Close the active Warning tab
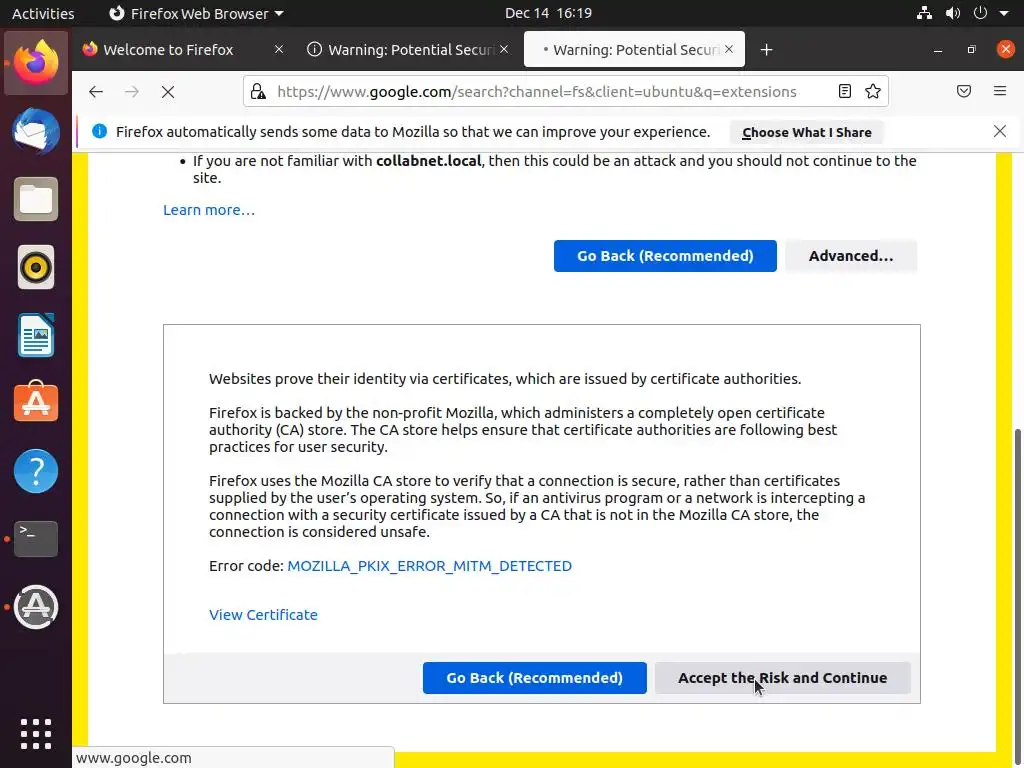The height and width of the screenshot is (768, 1024). [729, 50]
